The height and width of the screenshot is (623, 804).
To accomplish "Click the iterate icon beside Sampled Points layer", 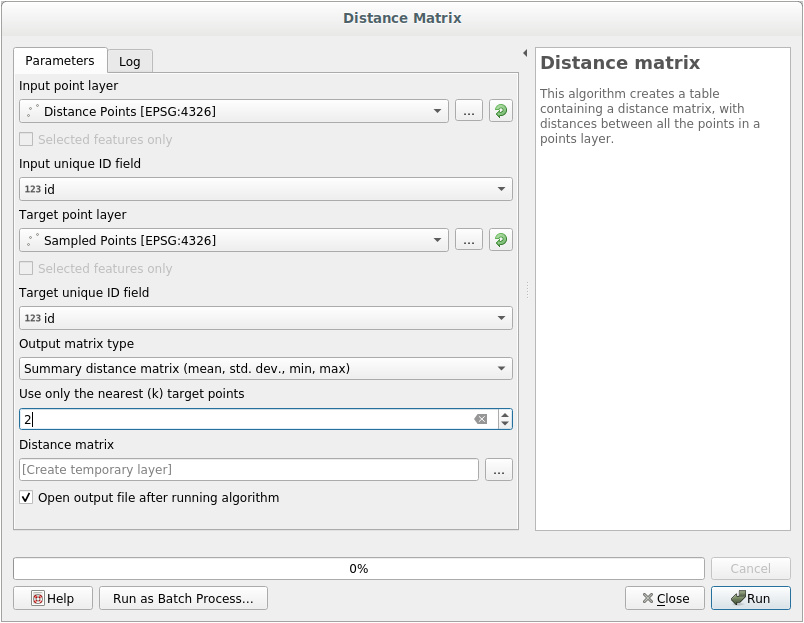I will tap(500, 240).
